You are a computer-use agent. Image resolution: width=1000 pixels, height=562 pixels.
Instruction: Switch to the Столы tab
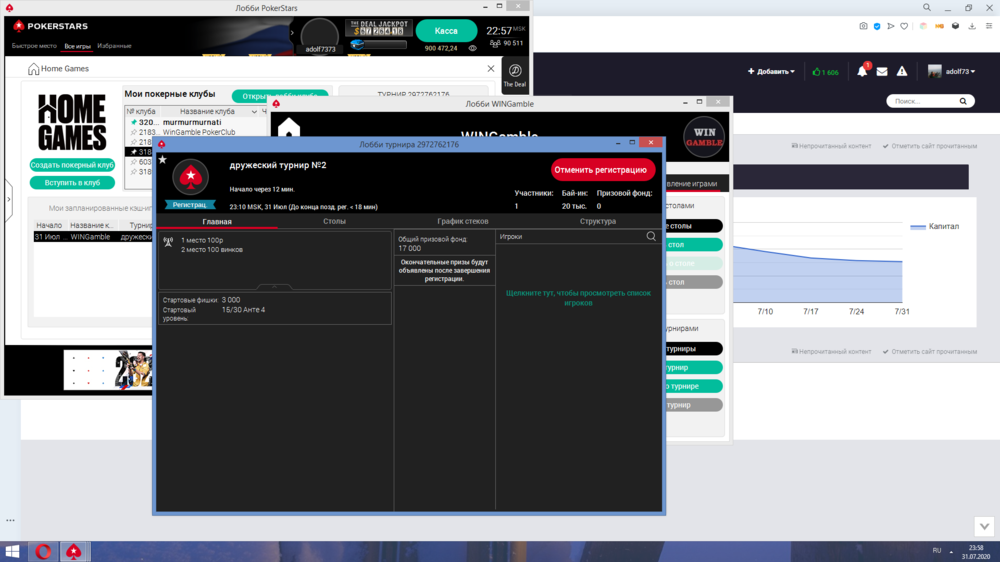[334, 221]
